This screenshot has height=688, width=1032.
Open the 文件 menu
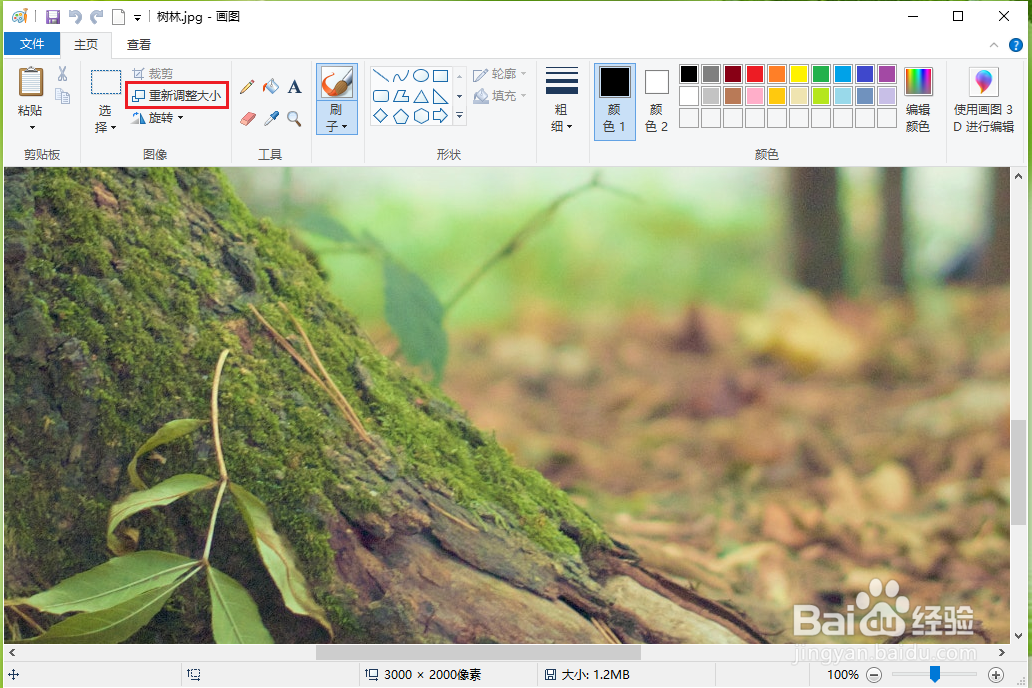(x=32, y=44)
